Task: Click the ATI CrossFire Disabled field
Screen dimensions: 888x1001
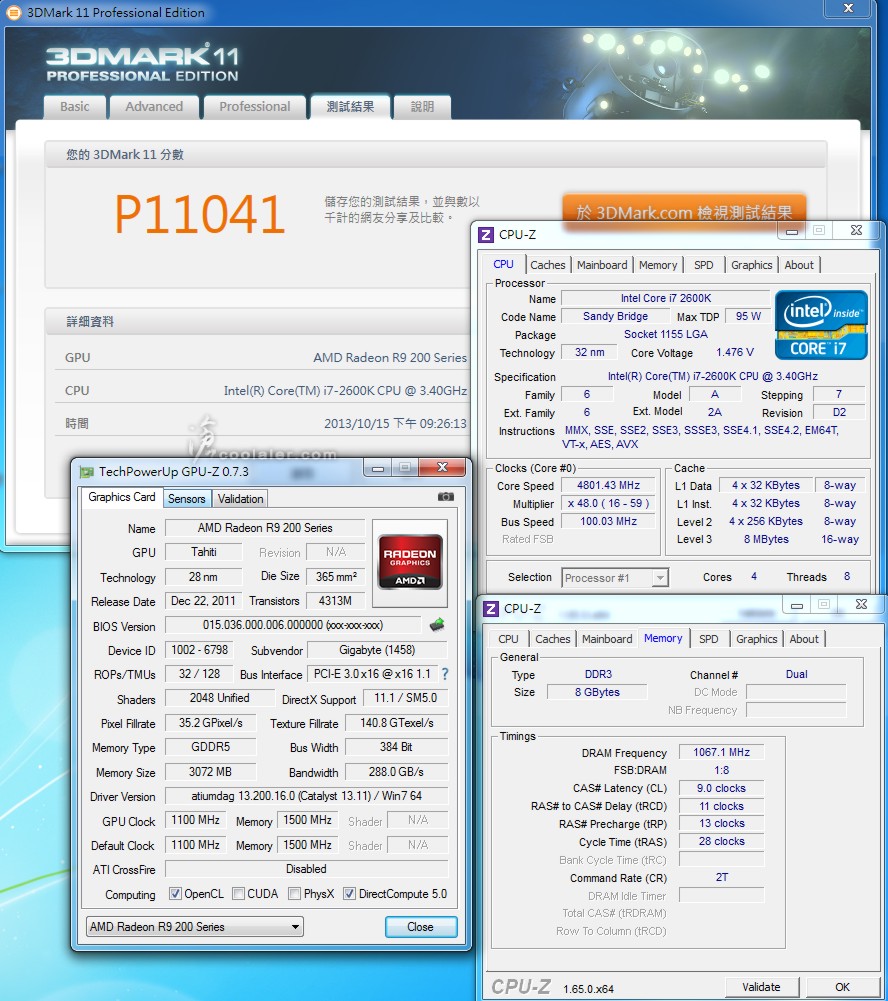Action: click(x=306, y=869)
